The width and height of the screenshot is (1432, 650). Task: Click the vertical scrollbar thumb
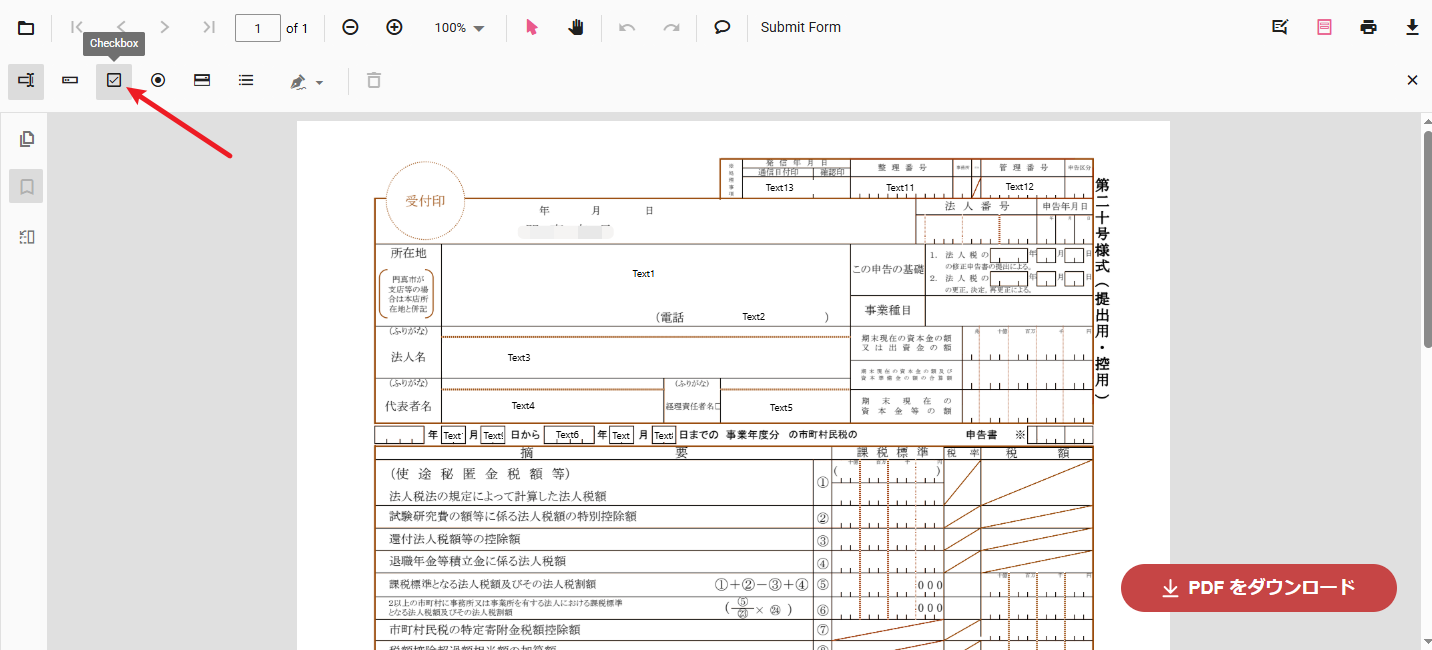click(1427, 240)
